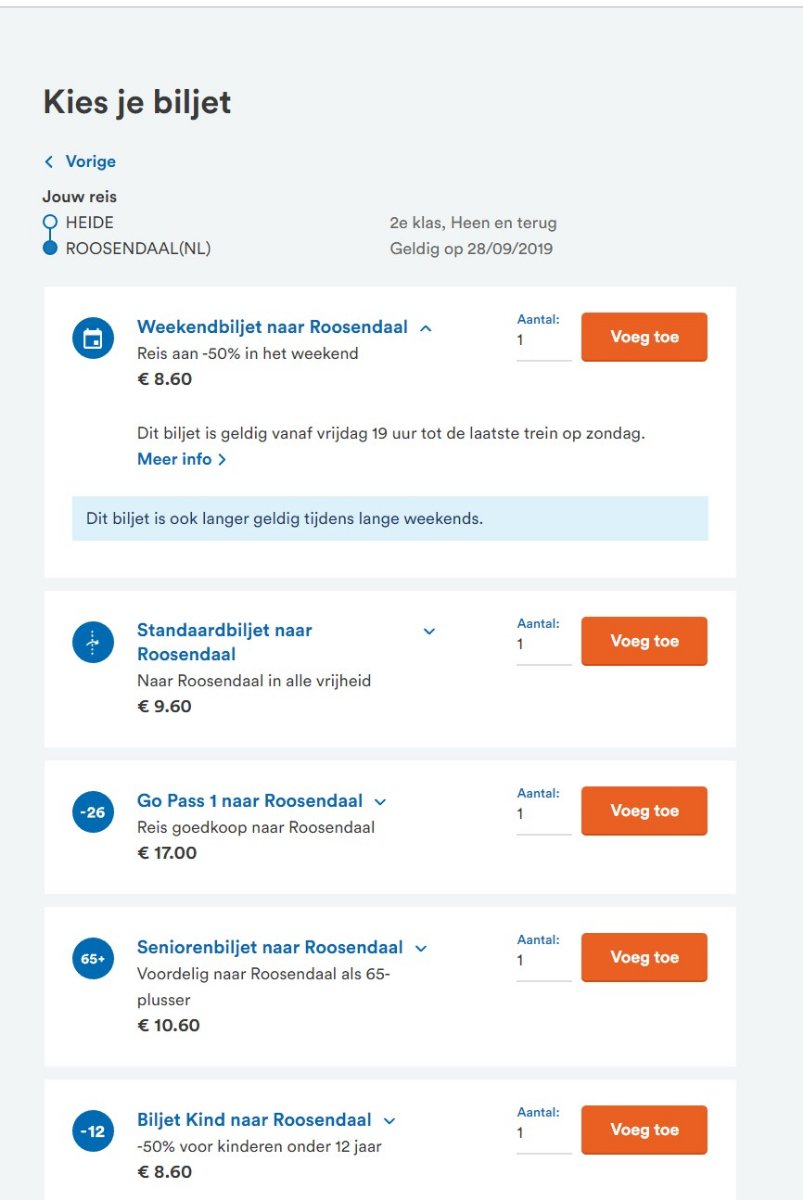The height and width of the screenshot is (1200, 803).
Task: Open the Meer info link
Action: tap(182, 459)
